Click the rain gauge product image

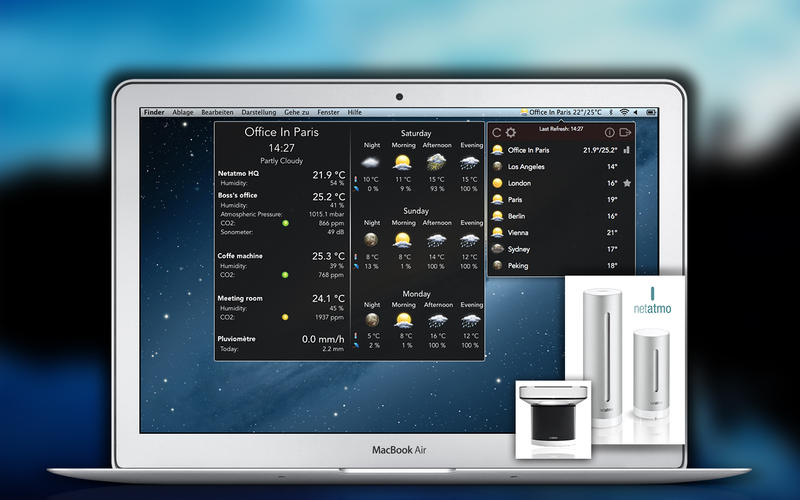pos(554,419)
